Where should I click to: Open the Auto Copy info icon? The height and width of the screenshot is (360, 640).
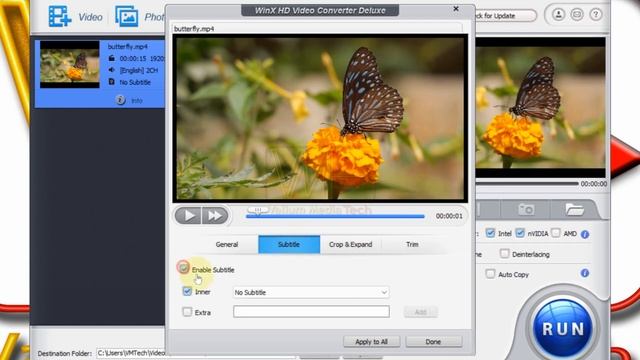coord(585,273)
